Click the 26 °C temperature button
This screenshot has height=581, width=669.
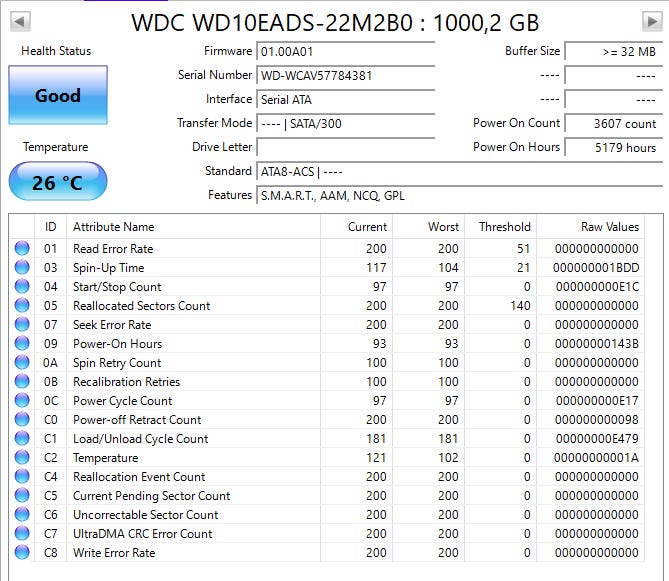58,181
